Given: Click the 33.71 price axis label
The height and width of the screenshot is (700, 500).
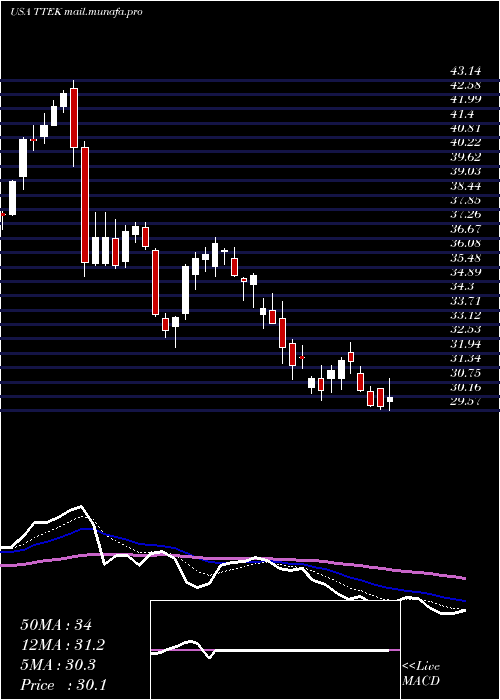Looking at the screenshot, I should [x=464, y=301].
